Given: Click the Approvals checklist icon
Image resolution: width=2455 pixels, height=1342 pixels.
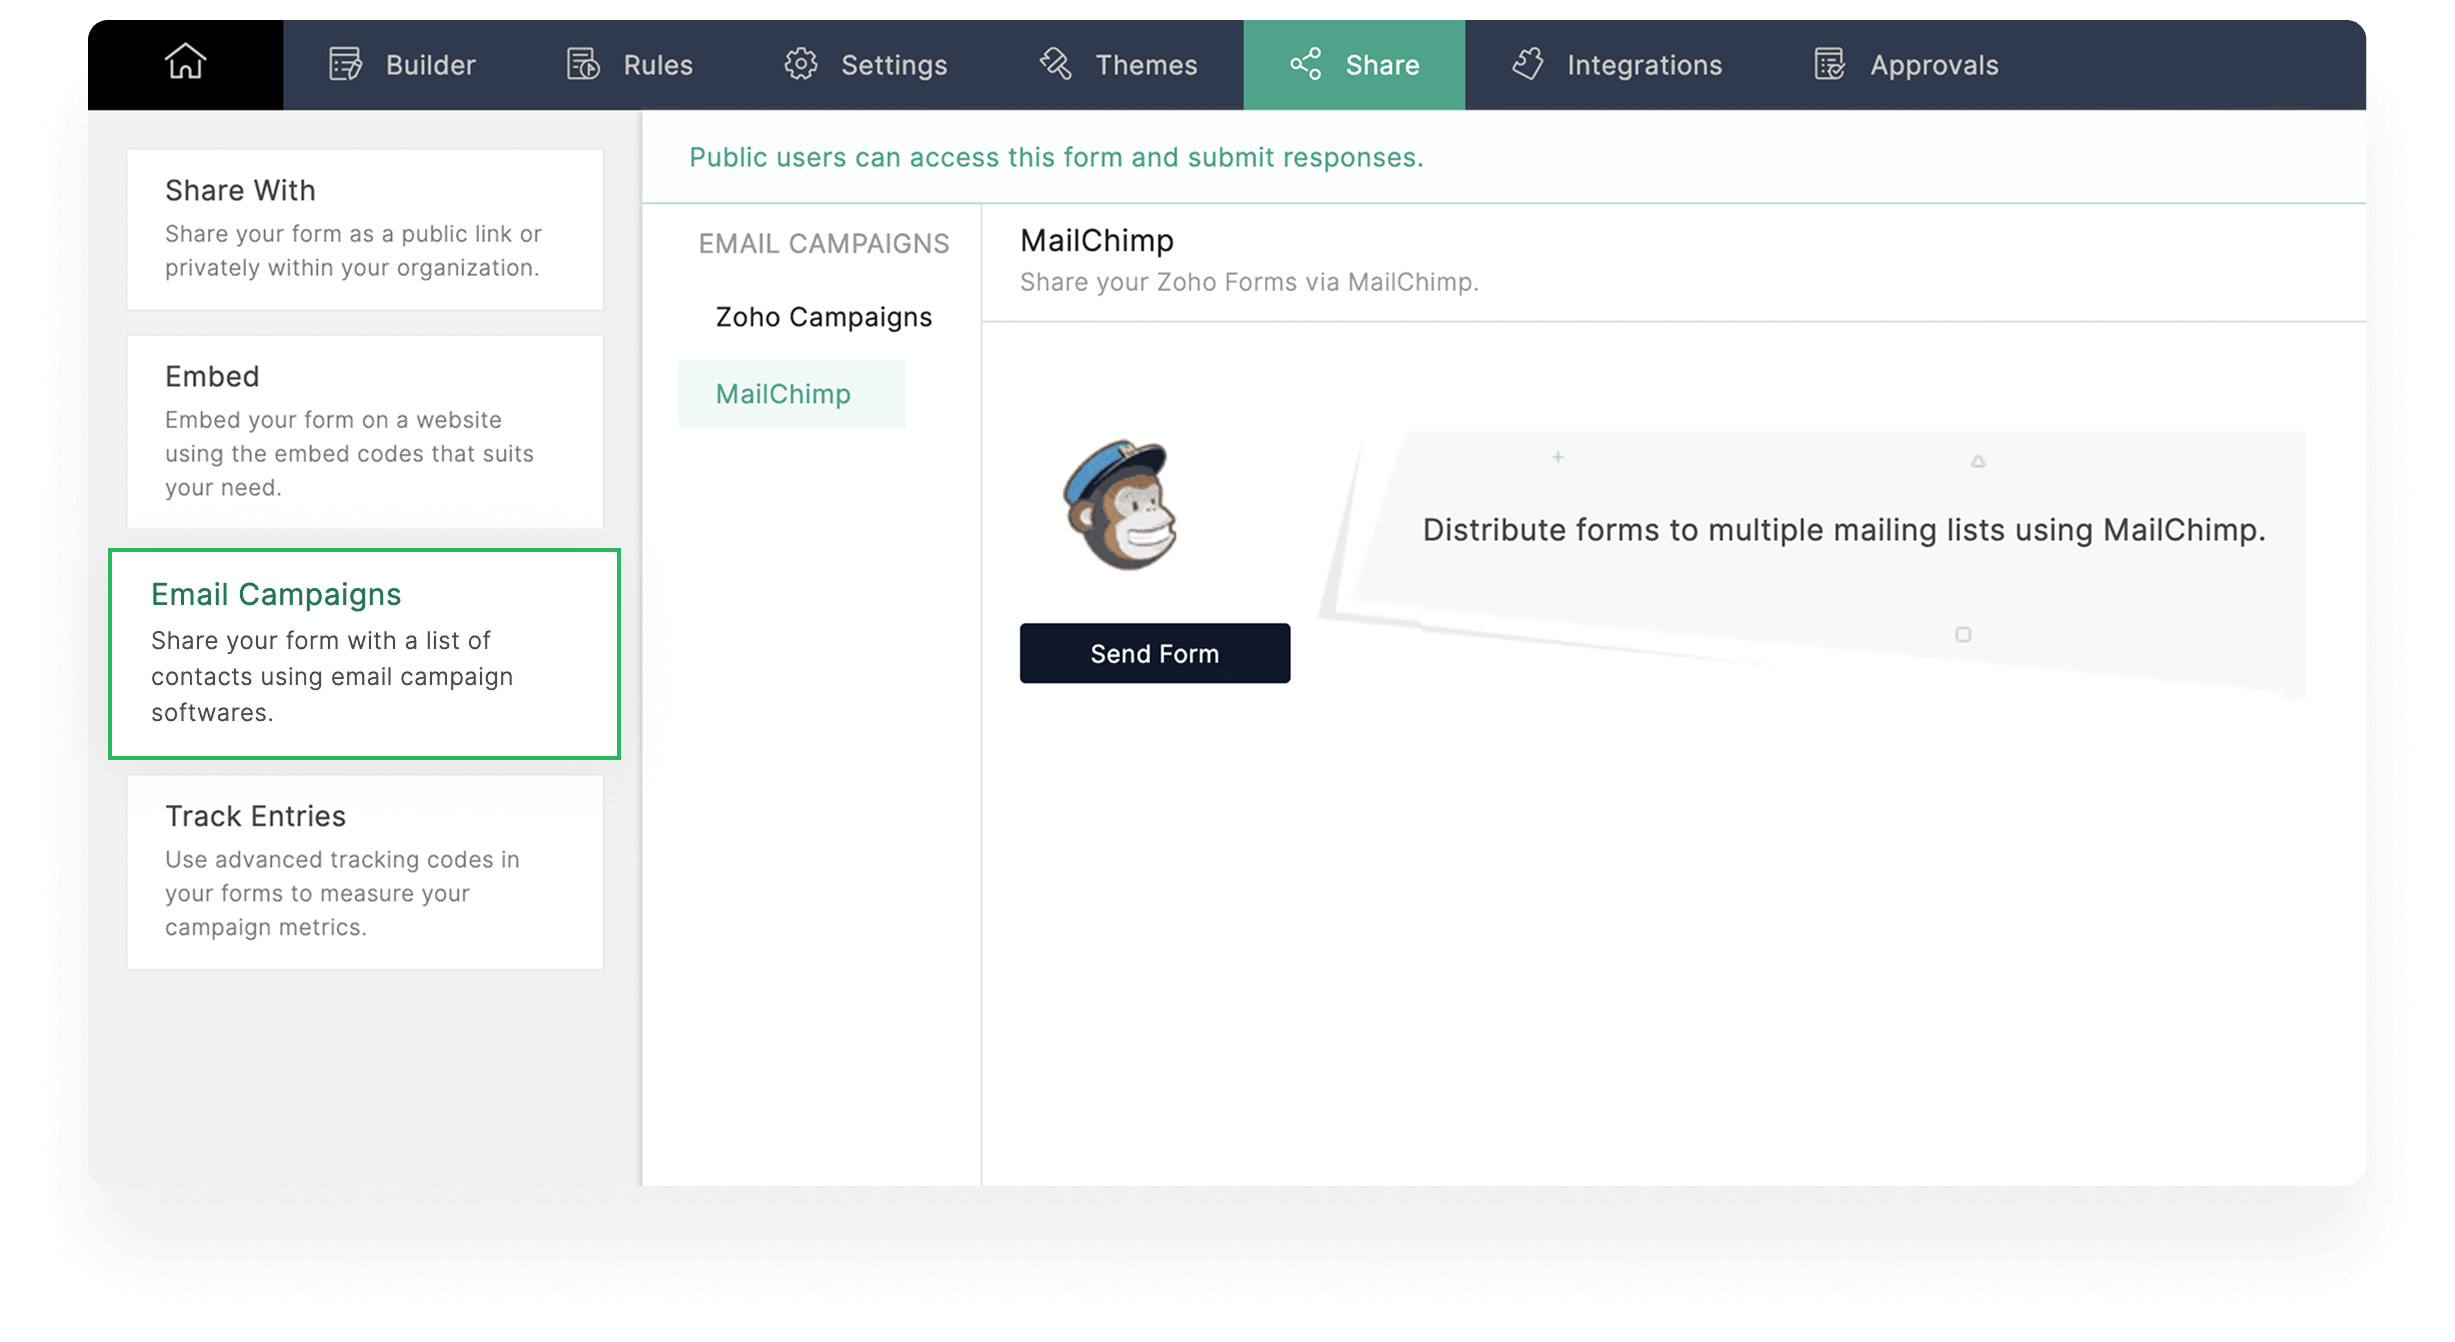Looking at the screenshot, I should coord(1829,65).
